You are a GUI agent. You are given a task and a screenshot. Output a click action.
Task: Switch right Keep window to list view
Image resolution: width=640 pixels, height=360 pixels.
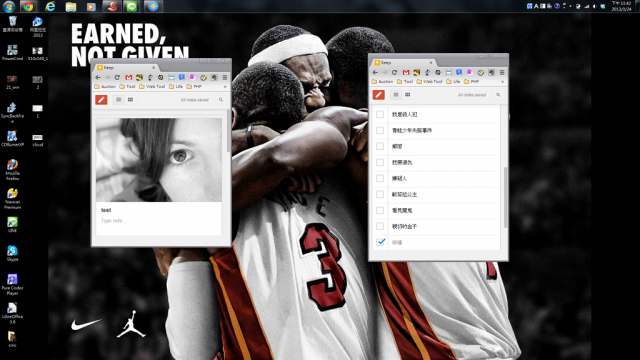(396, 95)
